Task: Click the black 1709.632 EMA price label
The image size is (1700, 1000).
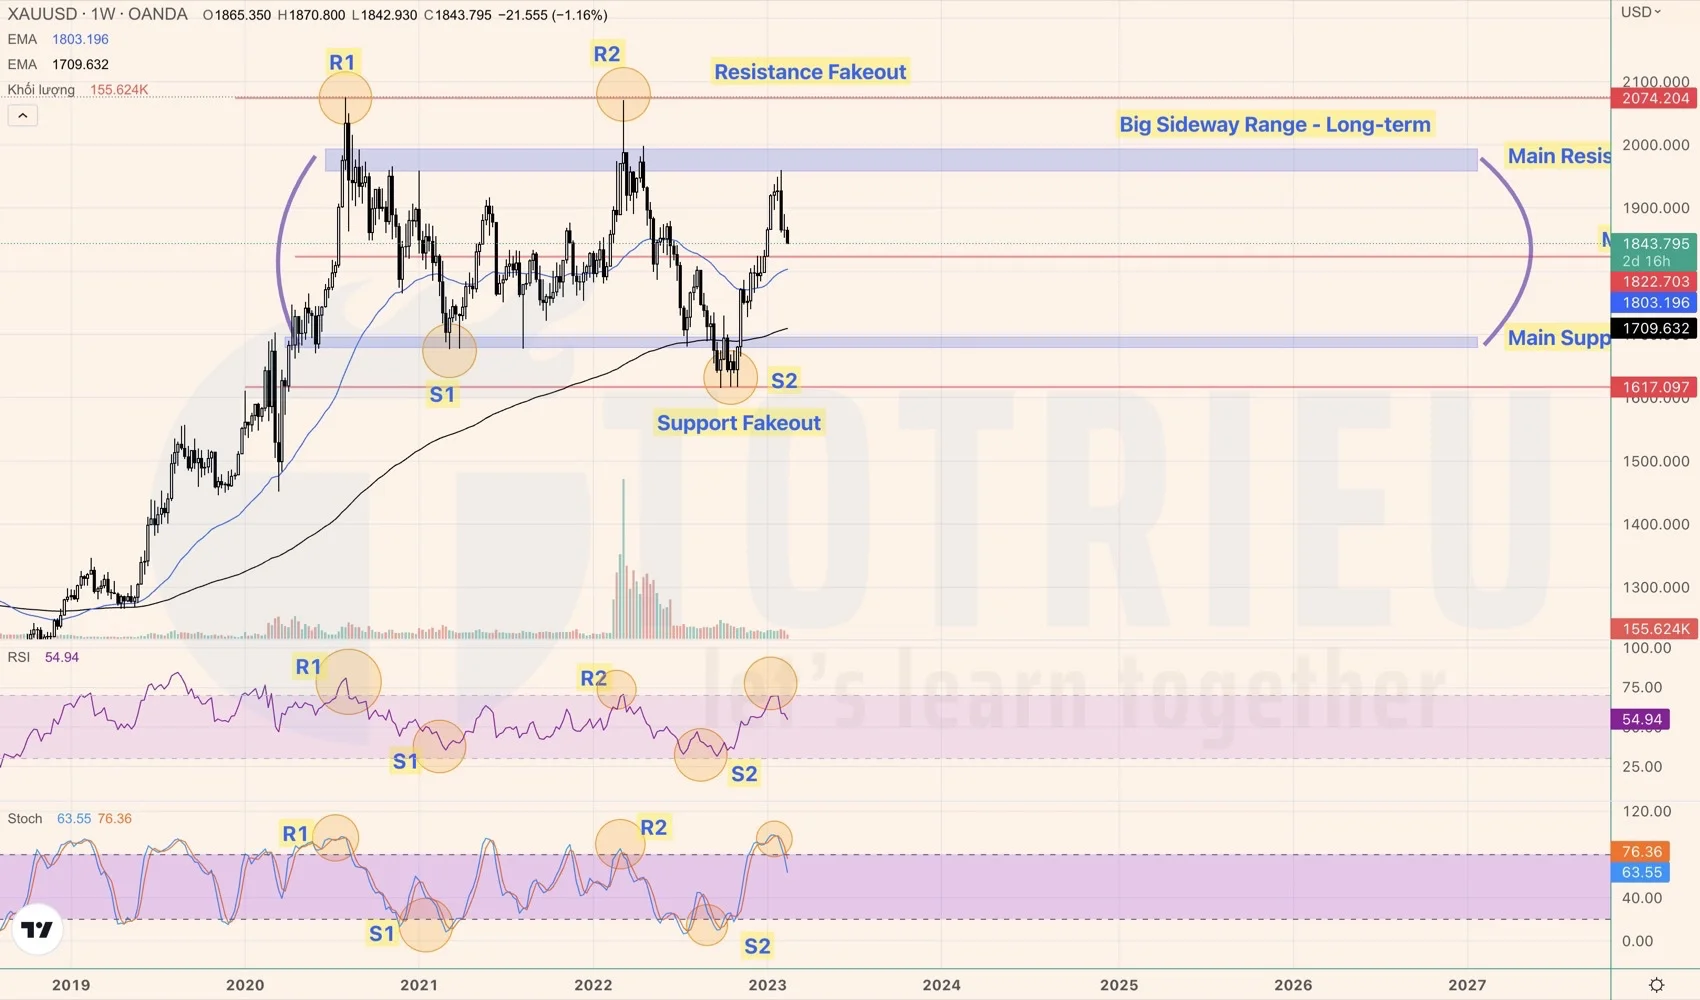Action: [x=1654, y=328]
